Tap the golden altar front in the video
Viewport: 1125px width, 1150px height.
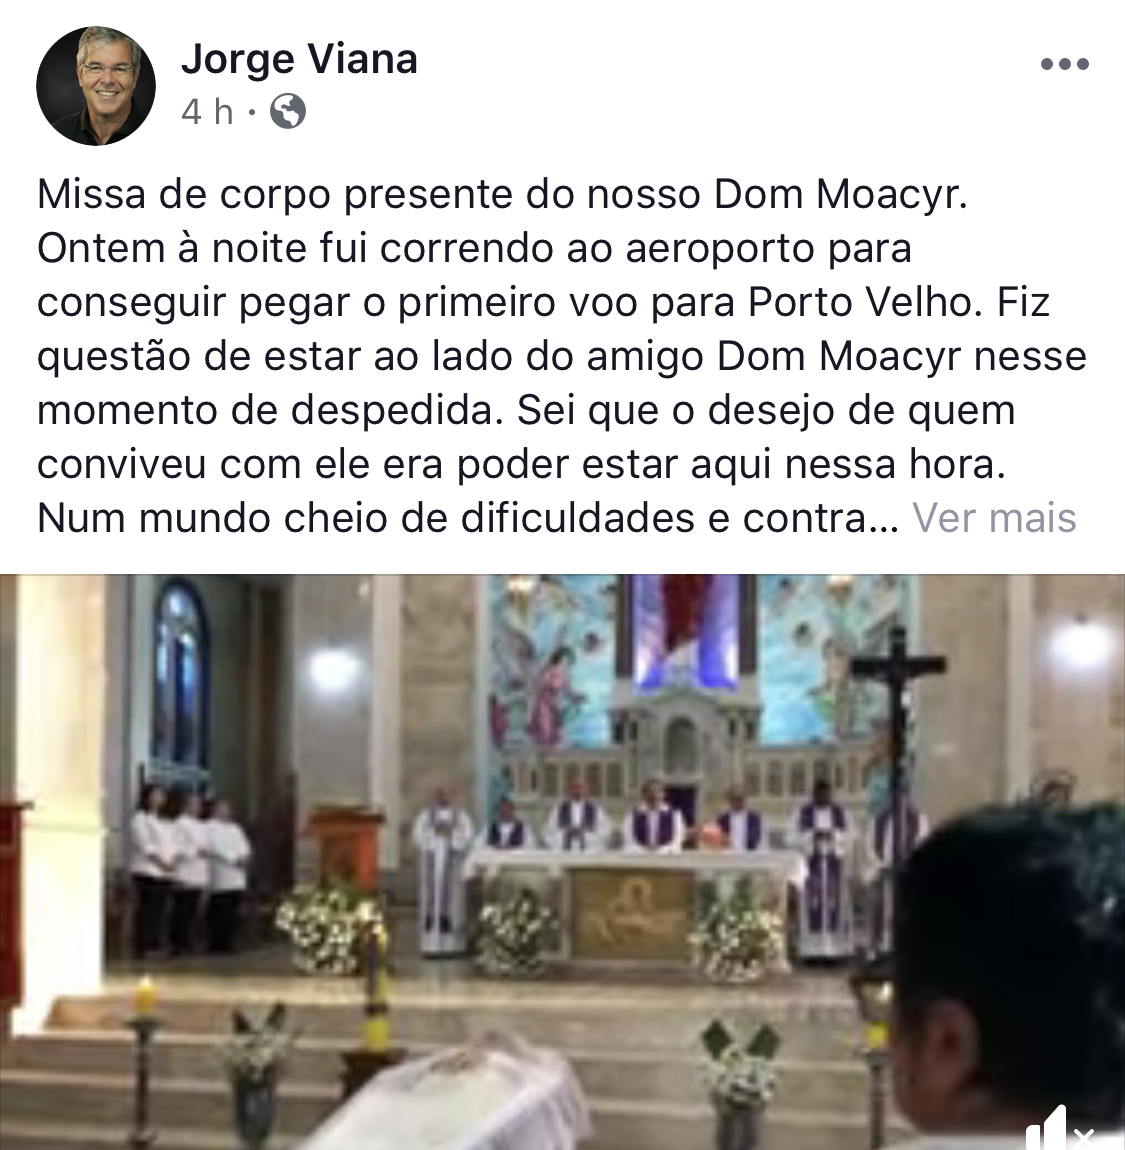[x=630, y=913]
